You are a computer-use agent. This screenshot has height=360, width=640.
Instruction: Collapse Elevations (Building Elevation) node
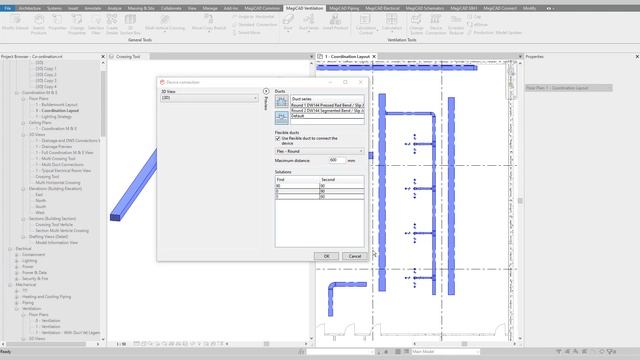(x=23, y=189)
